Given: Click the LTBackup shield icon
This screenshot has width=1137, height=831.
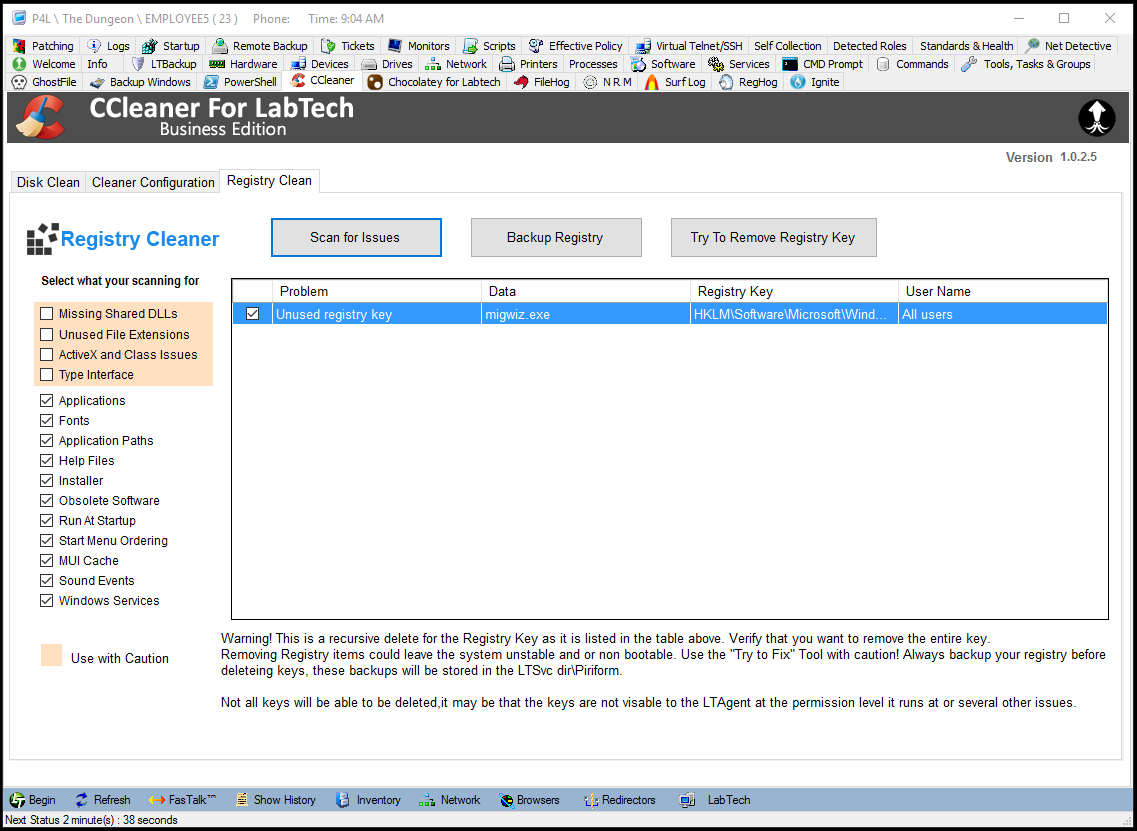Looking at the screenshot, I should point(138,64).
